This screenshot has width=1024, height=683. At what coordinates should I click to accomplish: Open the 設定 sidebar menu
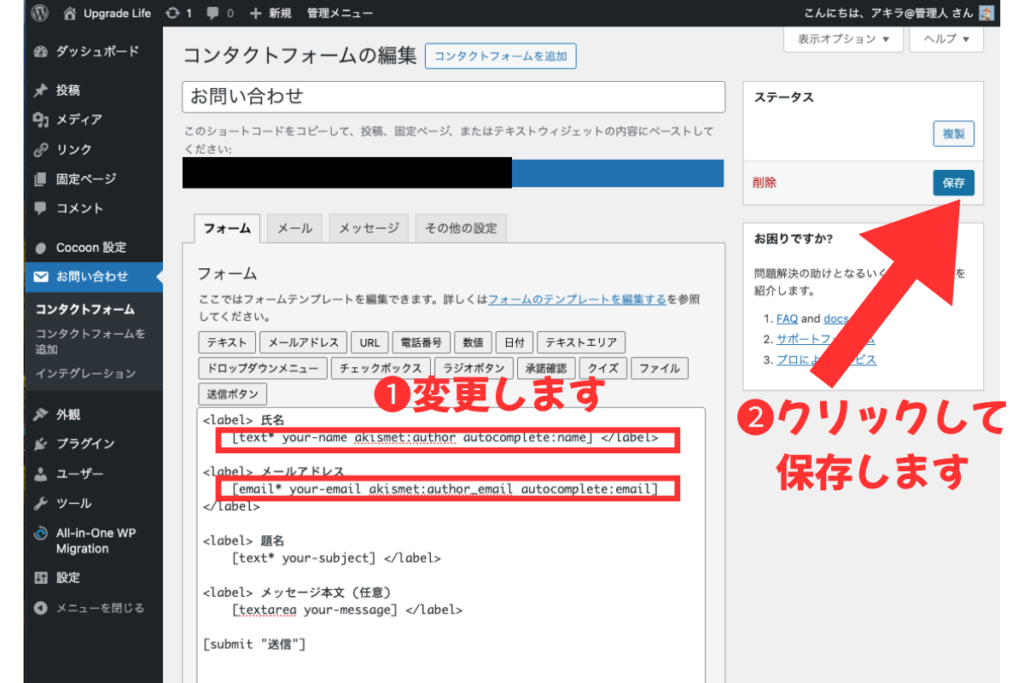(68, 578)
